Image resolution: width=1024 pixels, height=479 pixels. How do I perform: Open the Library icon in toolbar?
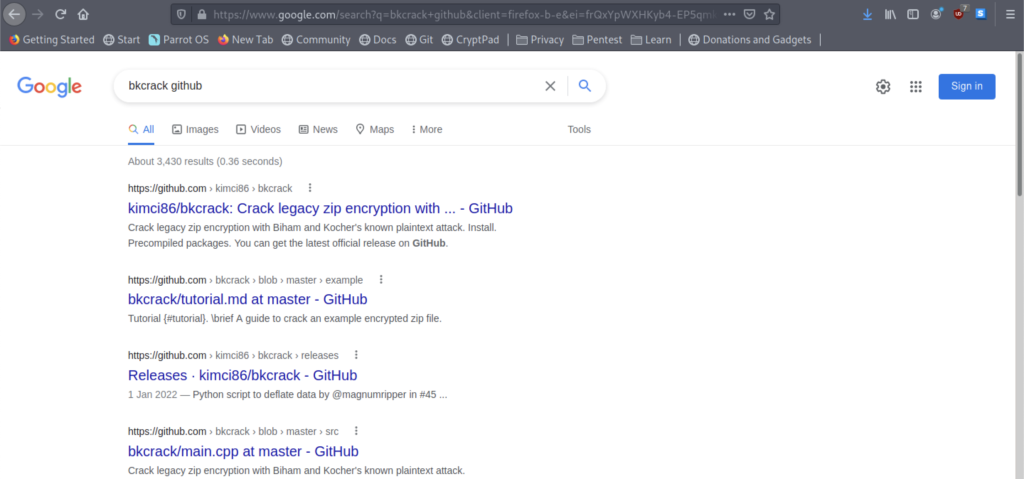890,14
